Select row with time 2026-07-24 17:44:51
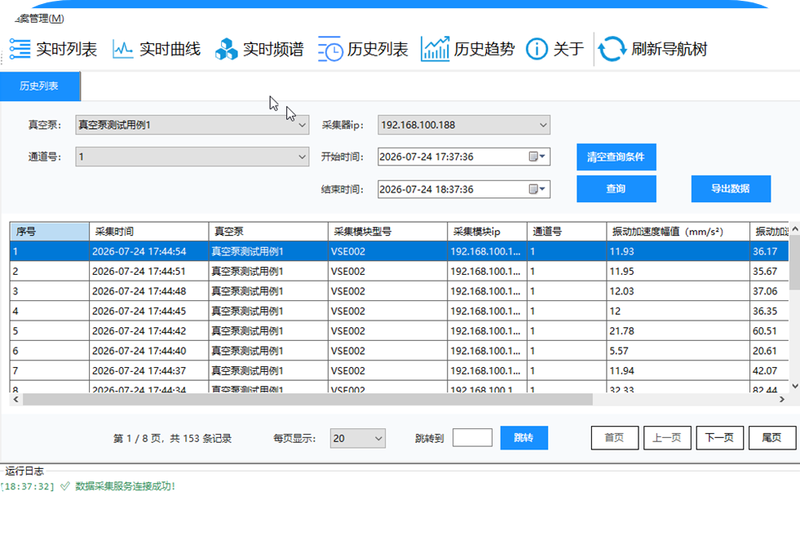 coord(399,271)
